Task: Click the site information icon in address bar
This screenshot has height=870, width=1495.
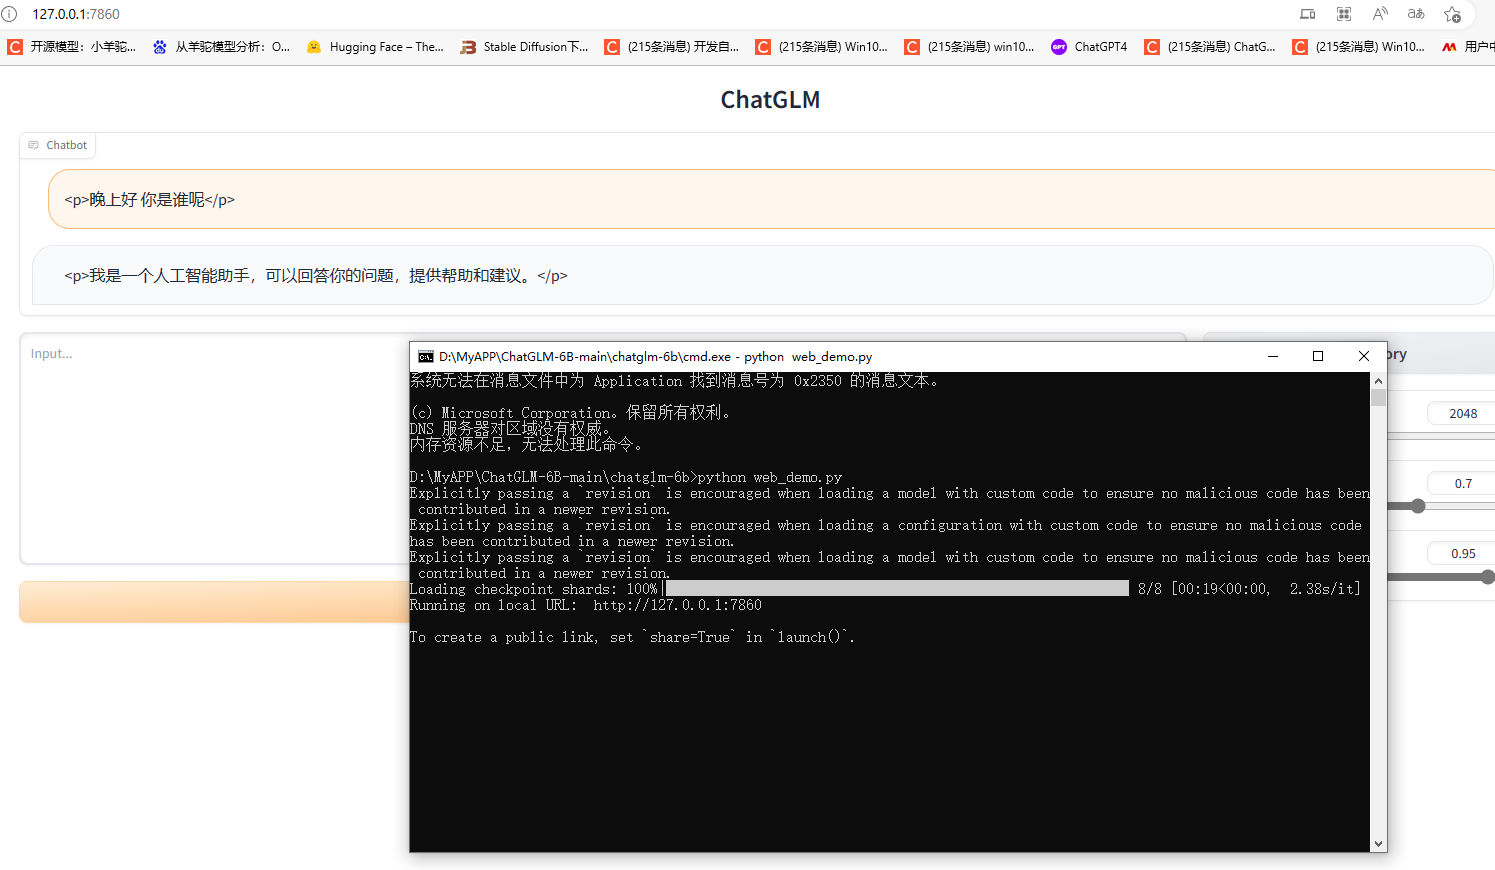Action: (9, 14)
